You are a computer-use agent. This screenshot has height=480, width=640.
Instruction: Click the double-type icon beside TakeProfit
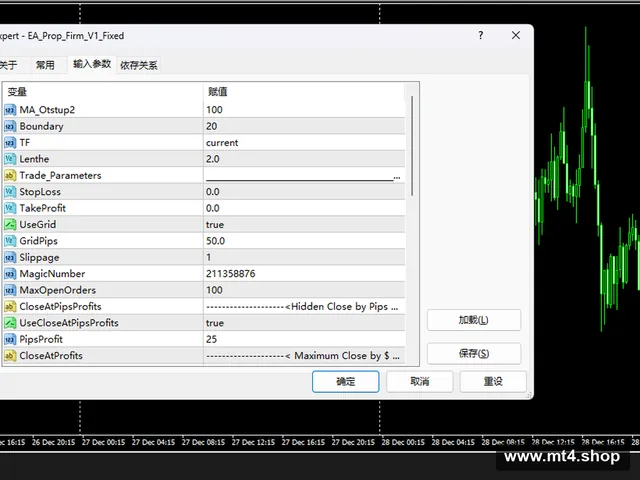click(x=10, y=208)
